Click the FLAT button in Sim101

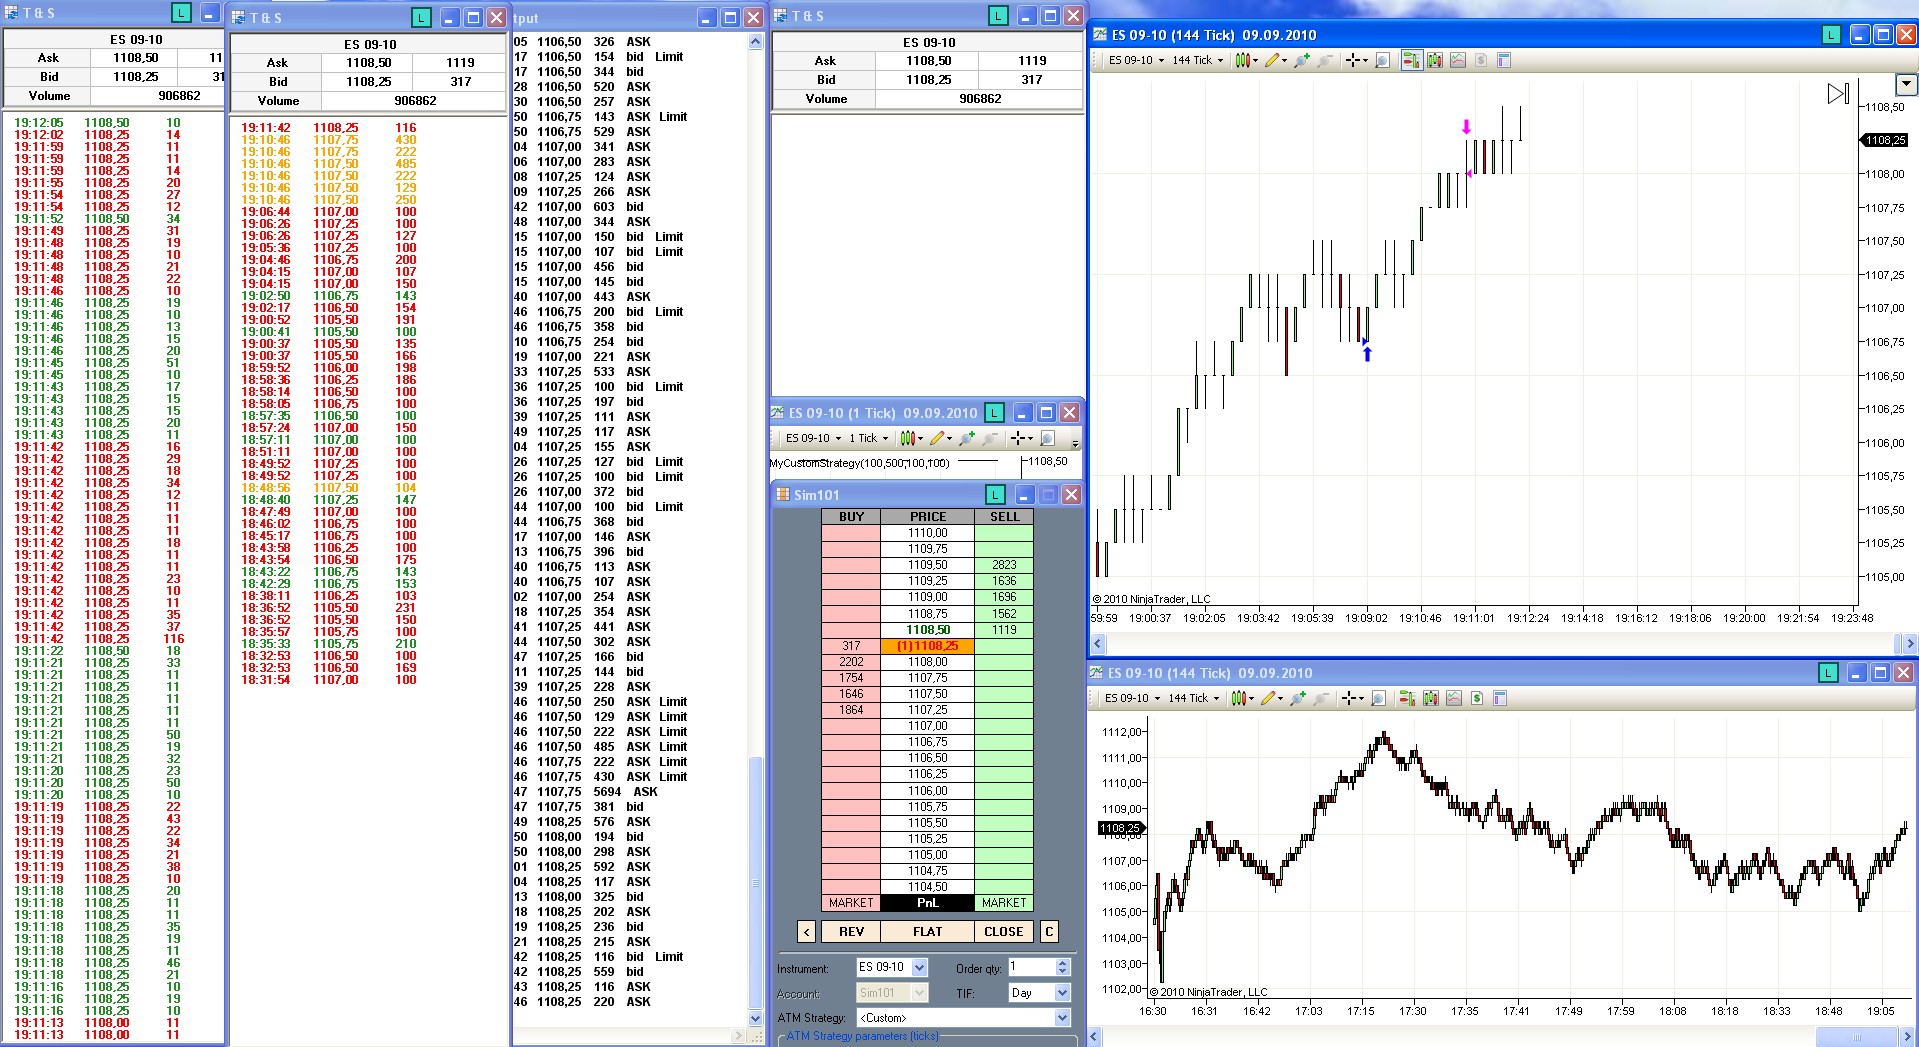click(927, 931)
